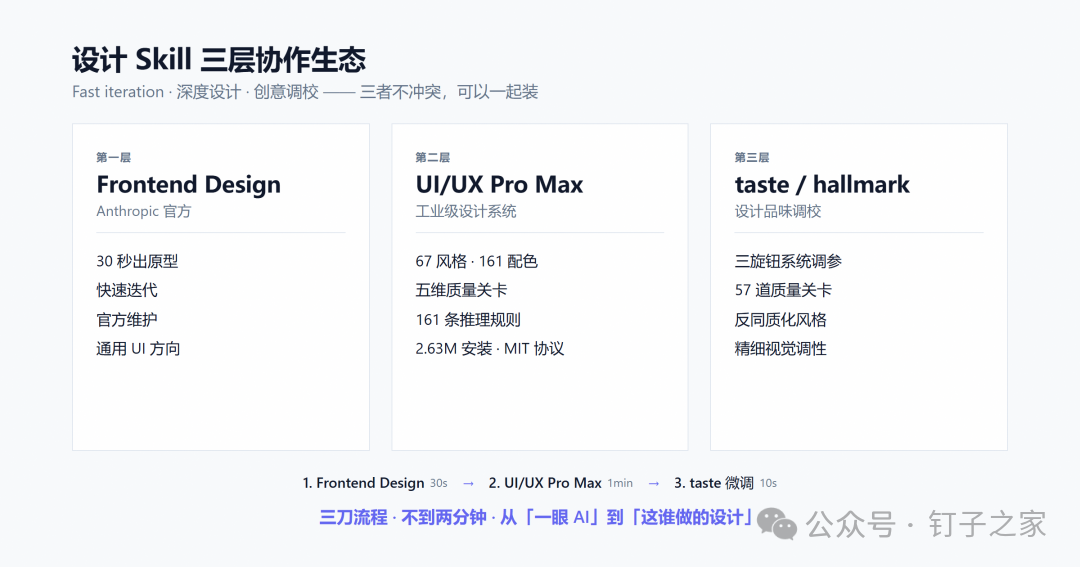This screenshot has width=1080, height=567.
Task: Click the "精细视觉调性" line
Action: click(x=780, y=349)
